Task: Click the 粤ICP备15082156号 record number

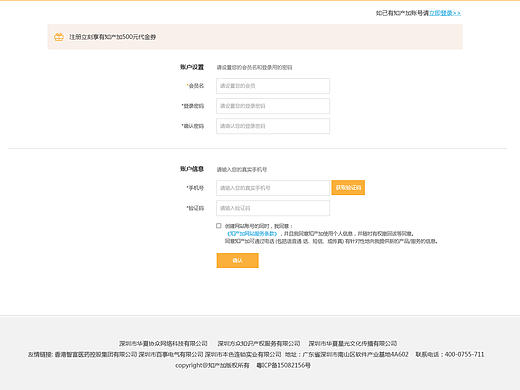Action: coord(283,365)
